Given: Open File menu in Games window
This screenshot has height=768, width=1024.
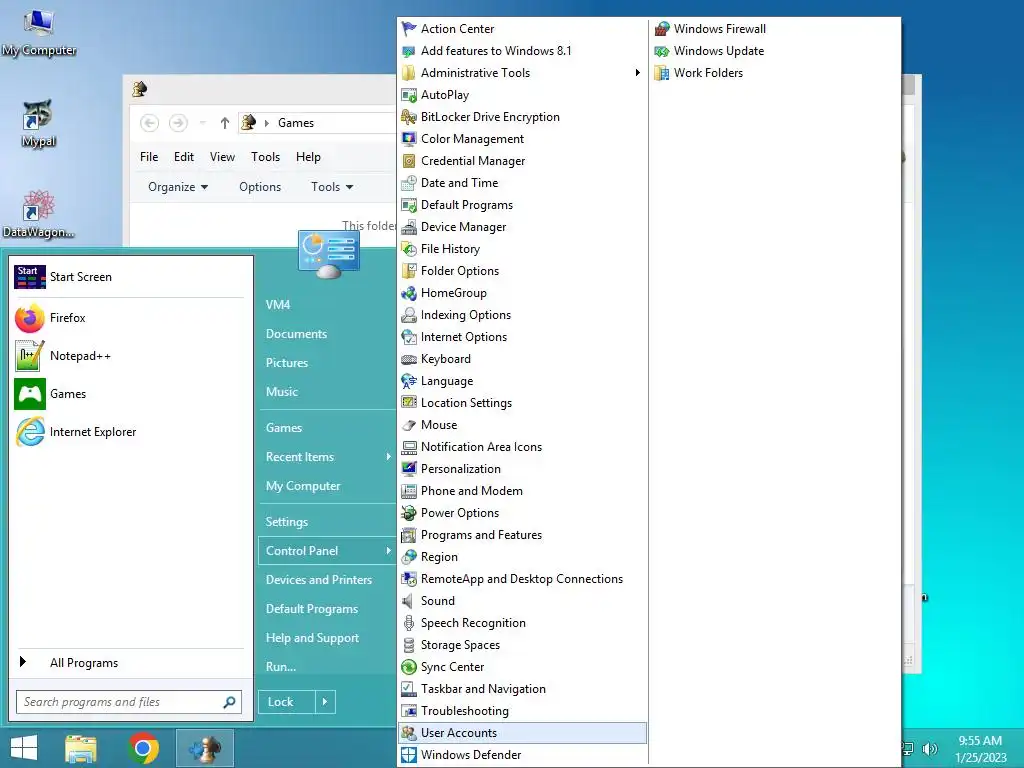Looking at the screenshot, I should click(x=149, y=157).
